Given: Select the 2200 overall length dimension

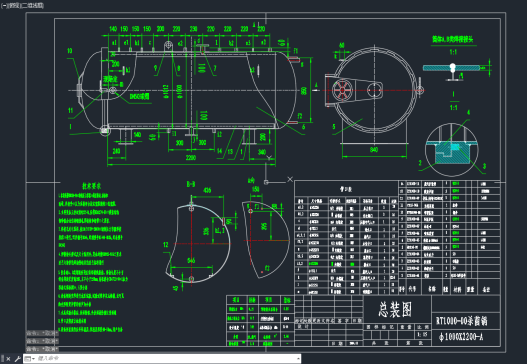Looking at the screenshot, I should tap(191, 158).
